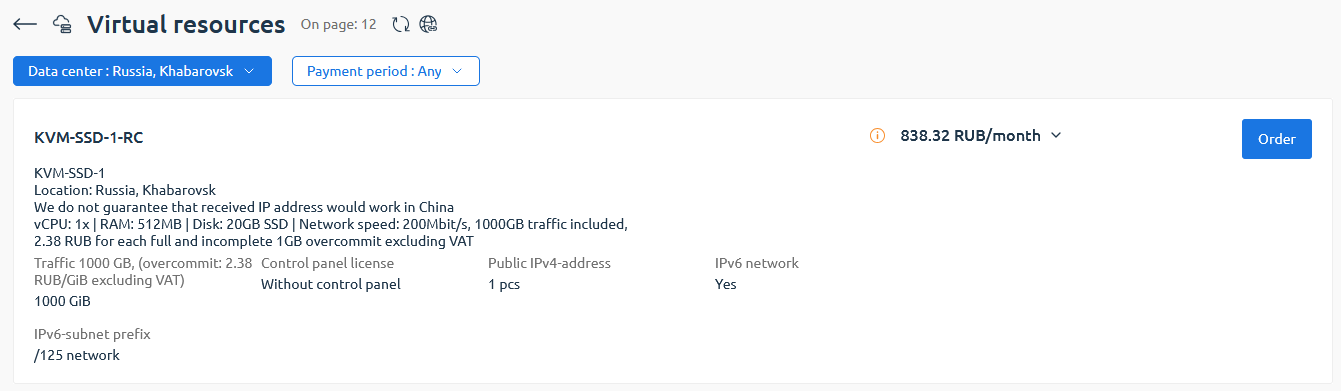Click the Control panel license label

pos(327,263)
